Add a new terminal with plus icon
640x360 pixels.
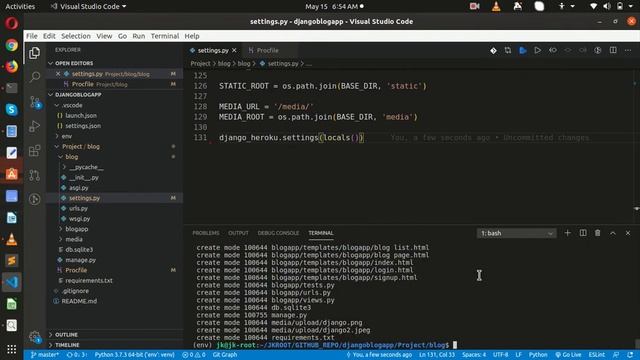[x=567, y=233]
